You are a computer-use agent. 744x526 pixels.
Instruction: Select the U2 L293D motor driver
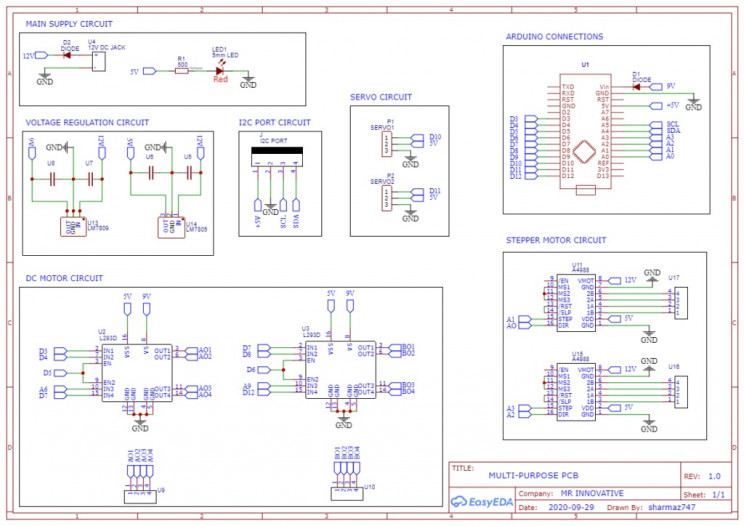(x=137, y=373)
